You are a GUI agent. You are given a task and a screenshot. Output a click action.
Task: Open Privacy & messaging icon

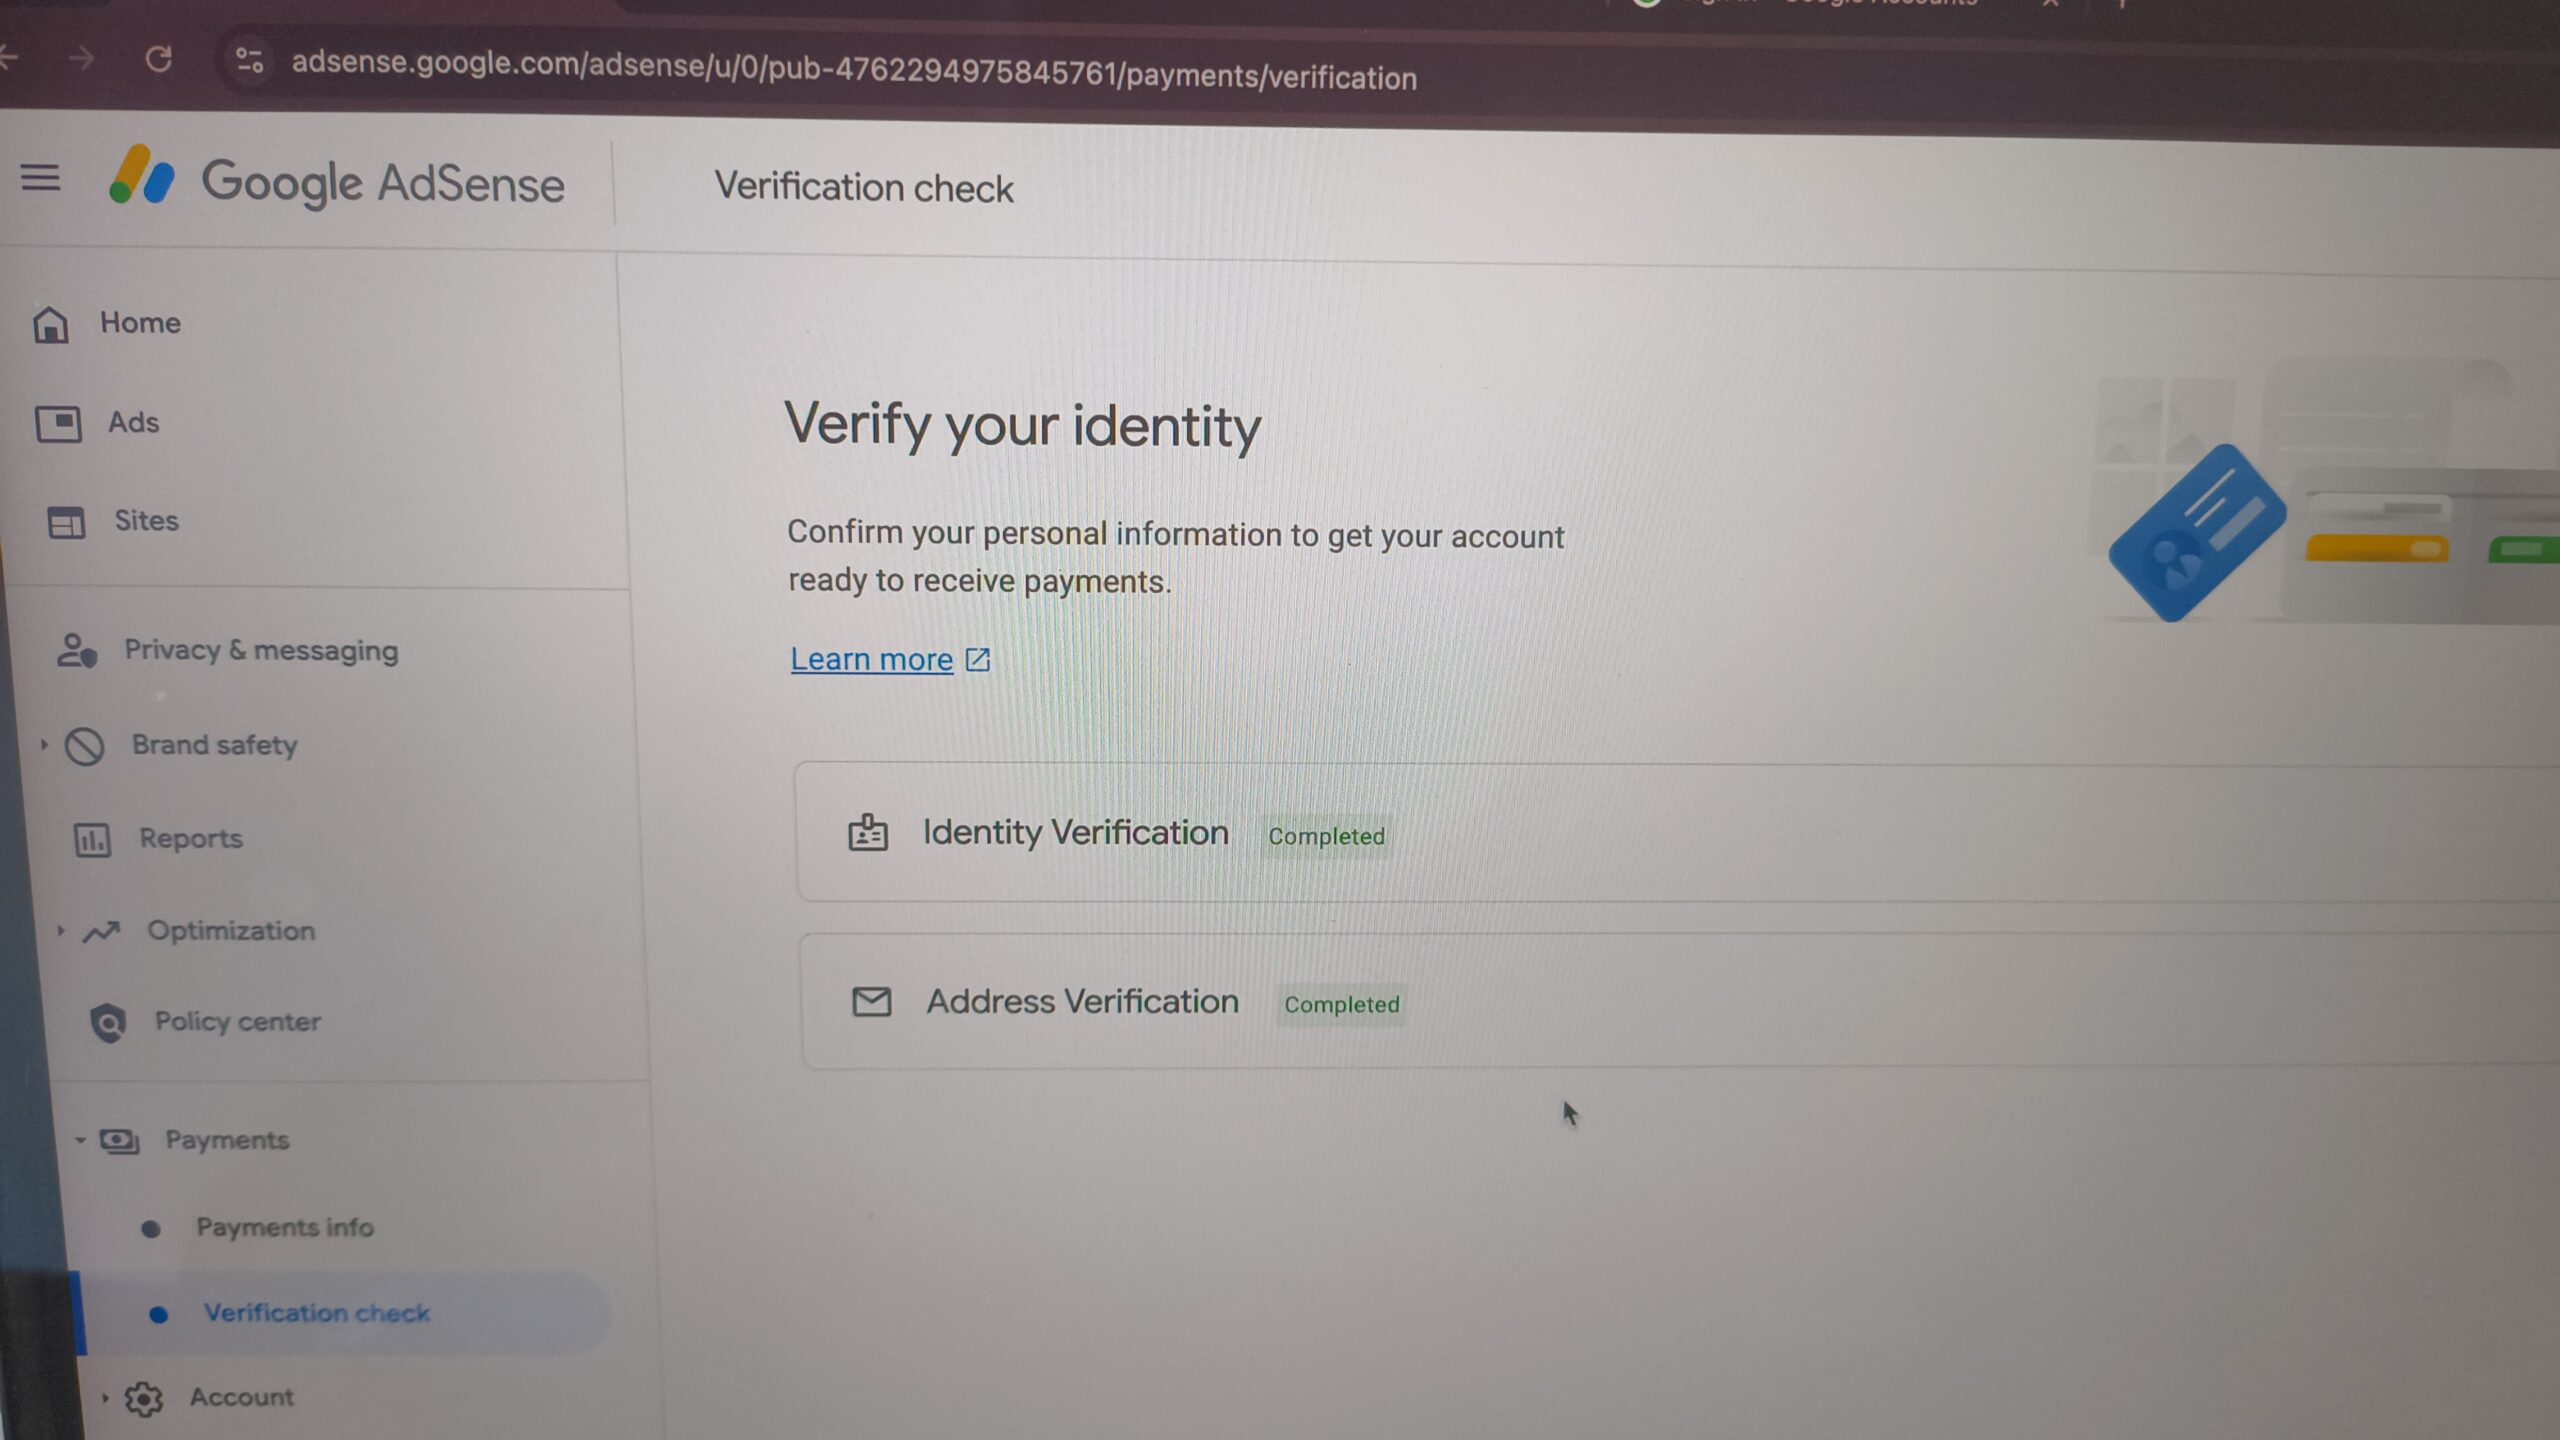[x=77, y=651]
